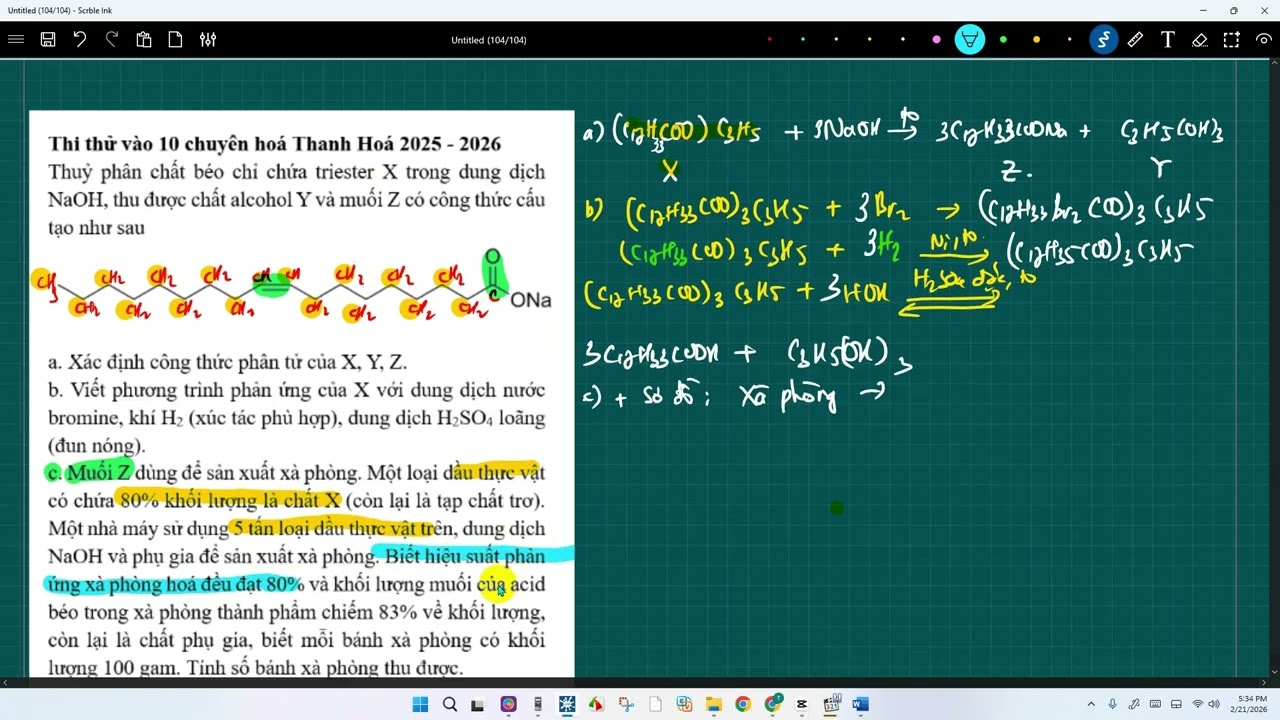Image resolution: width=1280 pixels, height=720 pixels.
Task: Choose the cyan highlighter pen
Action: click(969, 40)
